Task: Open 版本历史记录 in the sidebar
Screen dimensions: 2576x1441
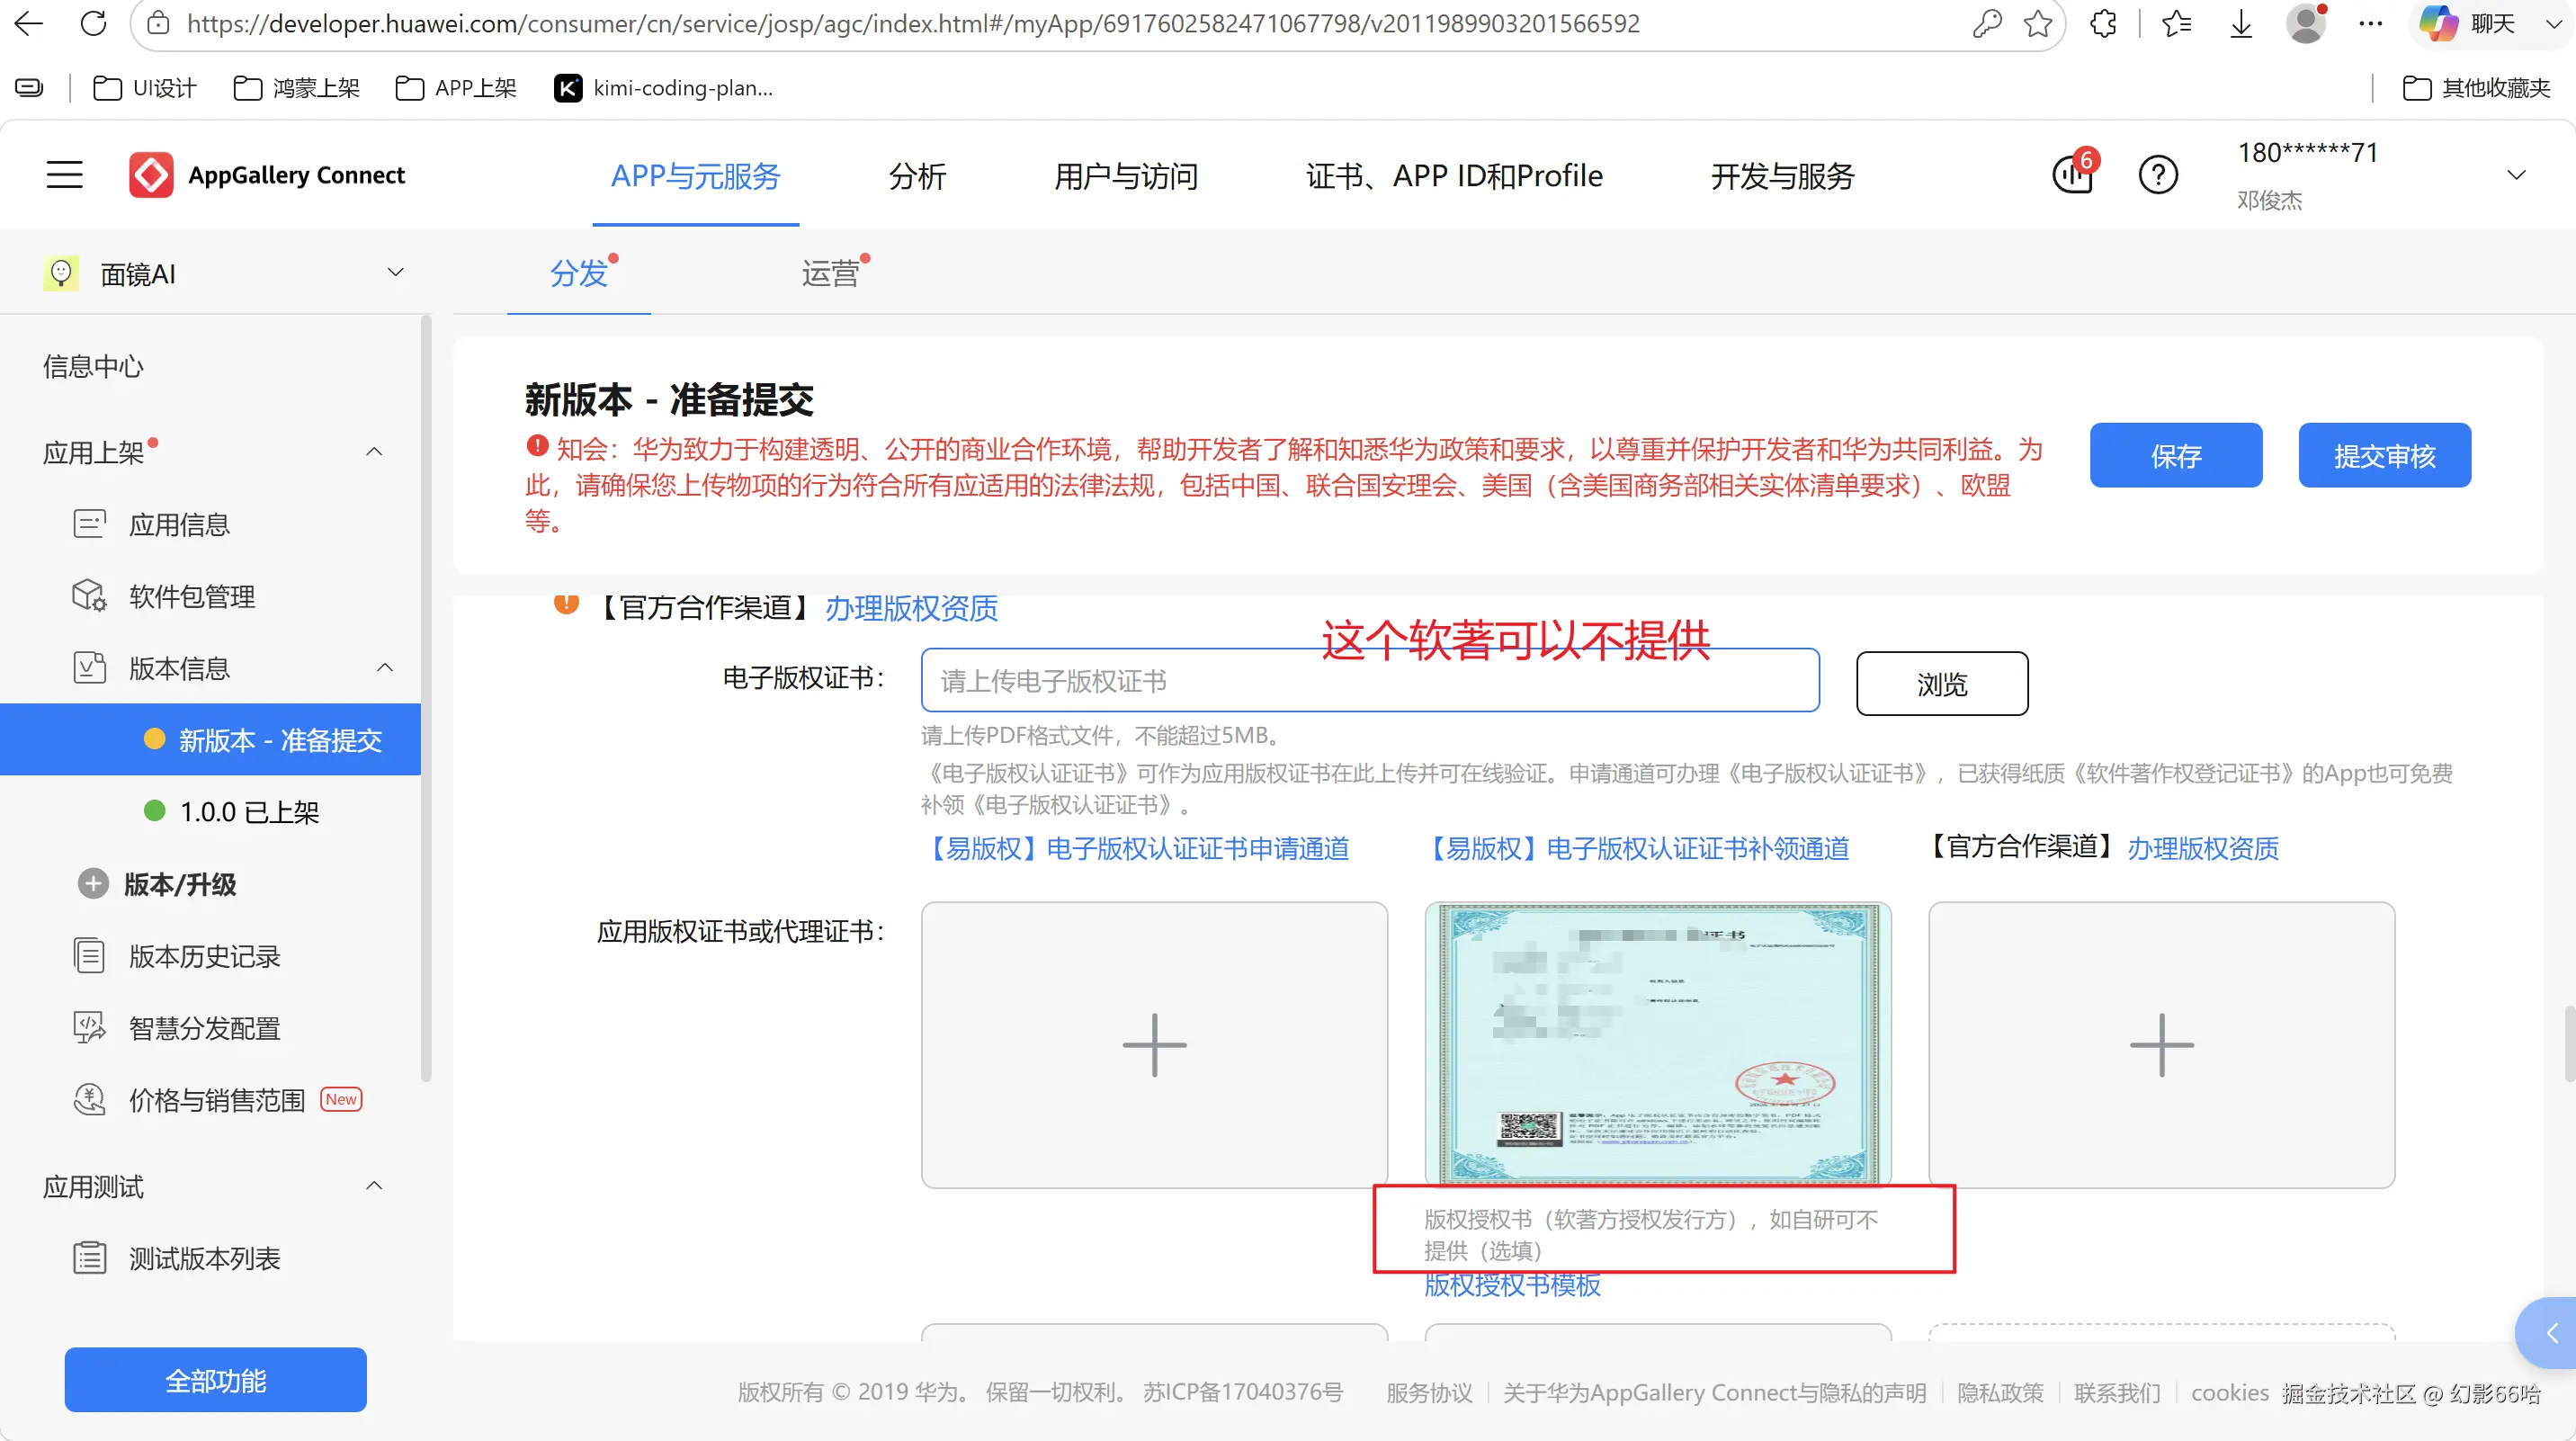Action: tap(204, 956)
